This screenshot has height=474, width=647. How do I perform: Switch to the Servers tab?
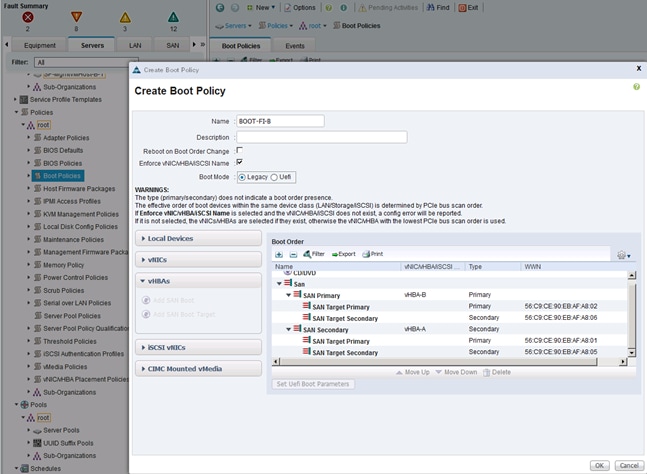(92, 45)
